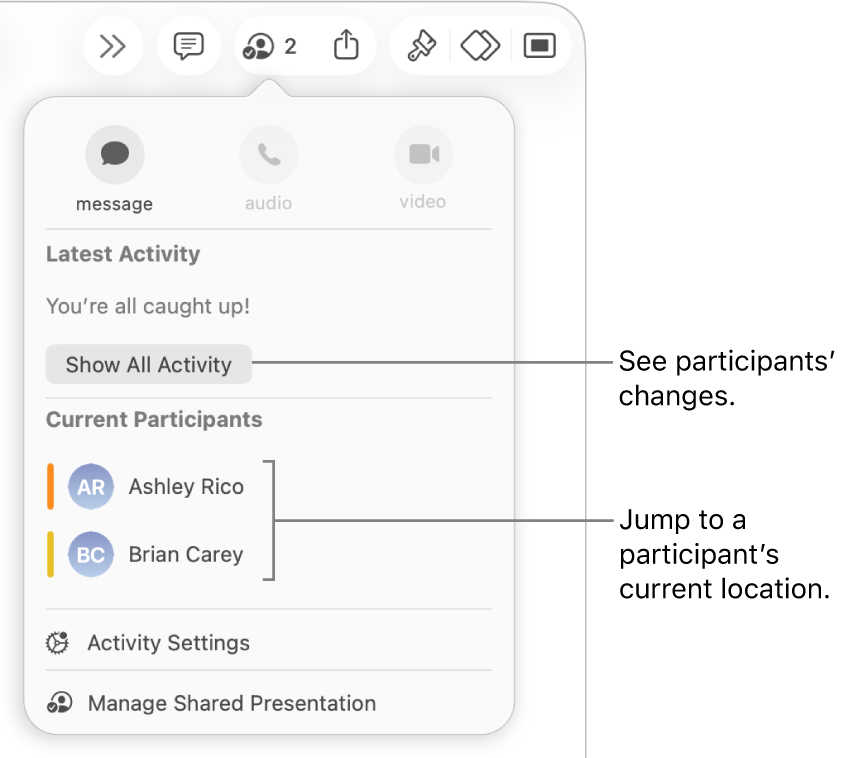Image resolution: width=846 pixels, height=758 pixels.
Task: Expand hidden toolbar items with the double chevron
Action: point(113,45)
